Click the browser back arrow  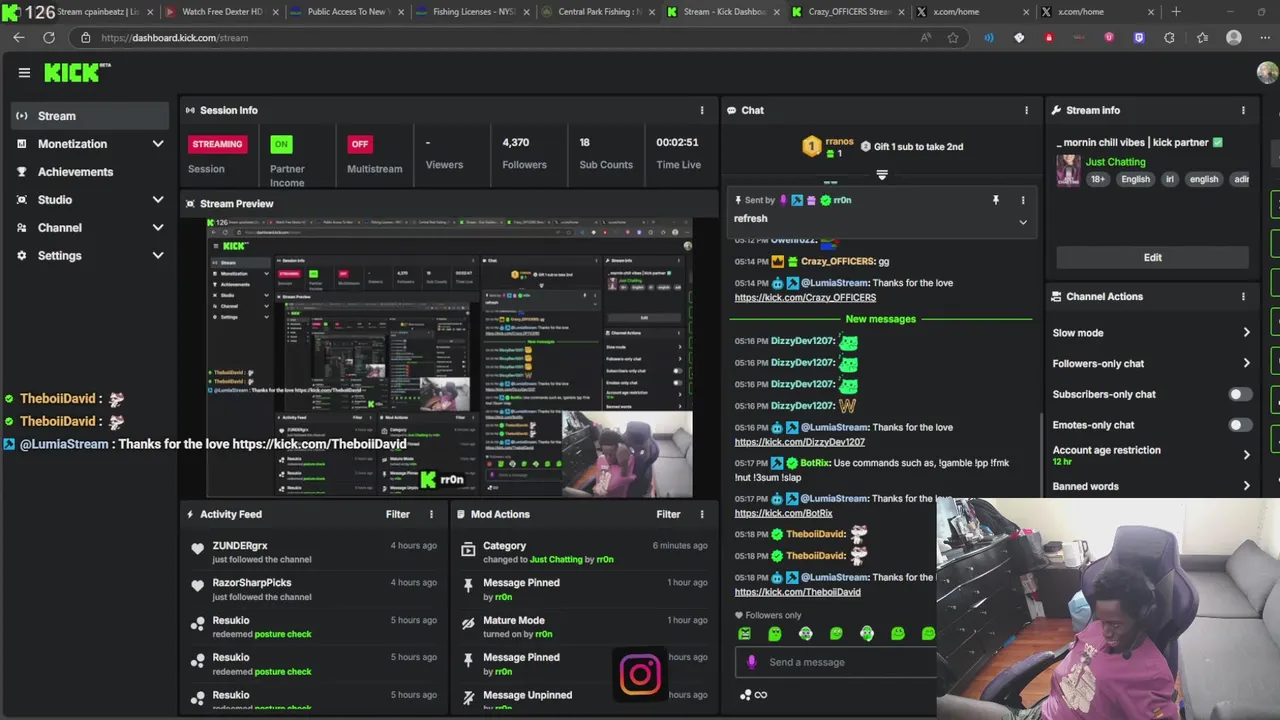tap(19, 37)
